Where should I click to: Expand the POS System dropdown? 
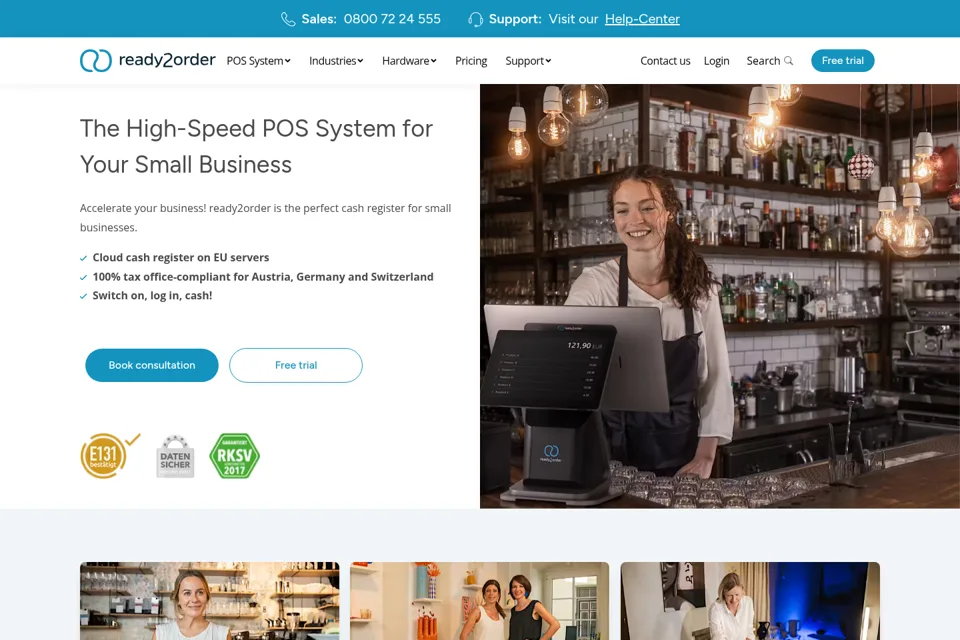point(258,61)
